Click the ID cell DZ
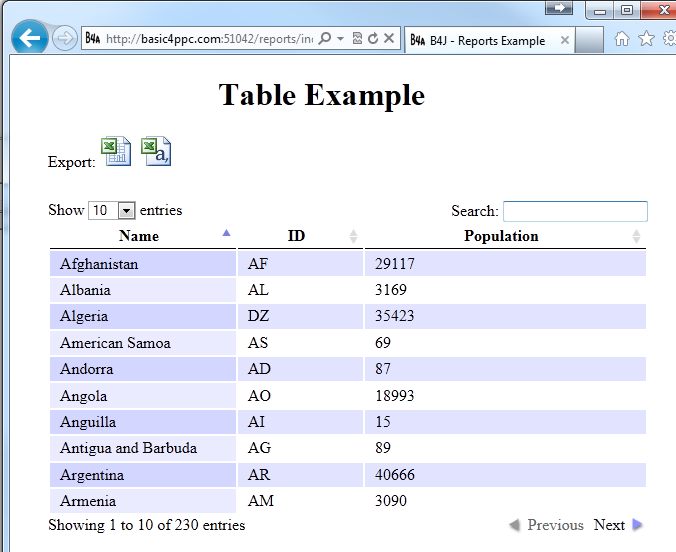The height and width of the screenshot is (552, 676). (x=300, y=316)
